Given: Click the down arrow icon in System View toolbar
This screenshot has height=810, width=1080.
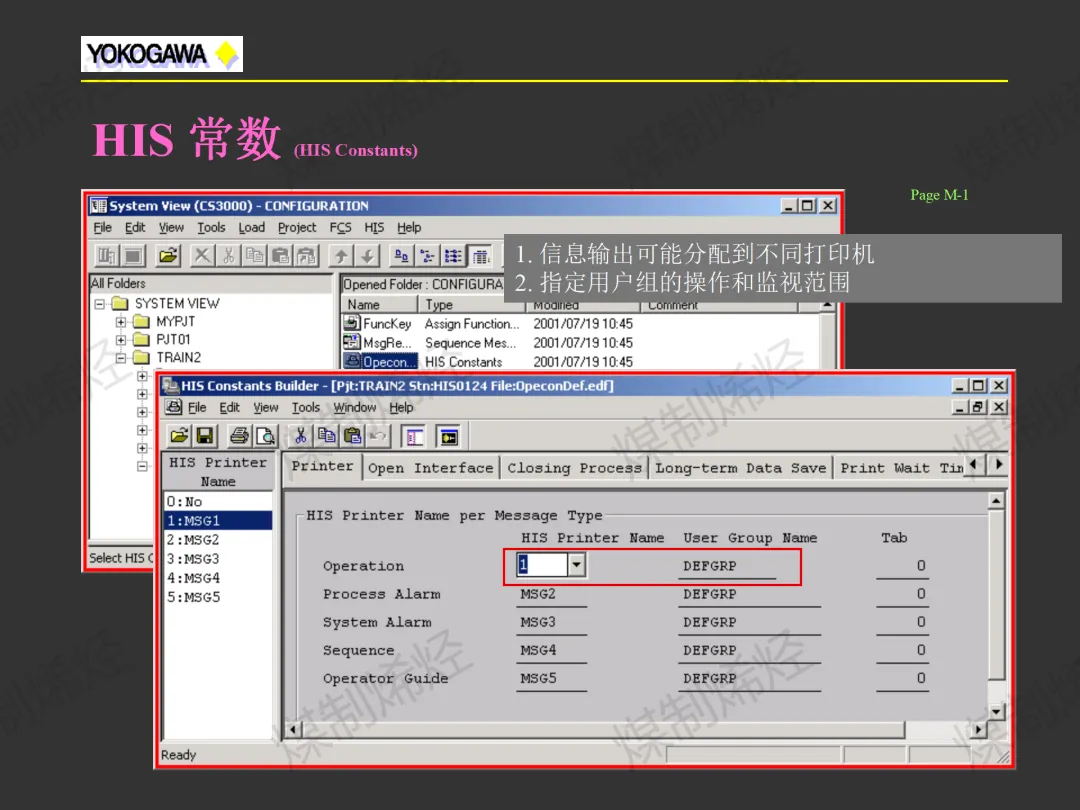Looking at the screenshot, I should pos(368,256).
